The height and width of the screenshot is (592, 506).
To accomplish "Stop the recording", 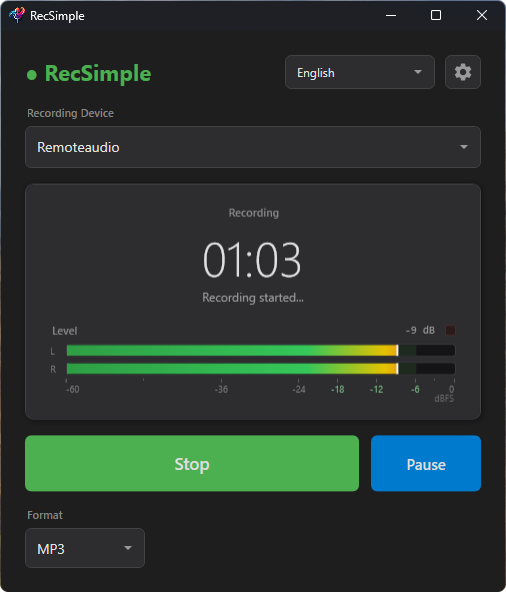I will pyautogui.click(x=192, y=463).
